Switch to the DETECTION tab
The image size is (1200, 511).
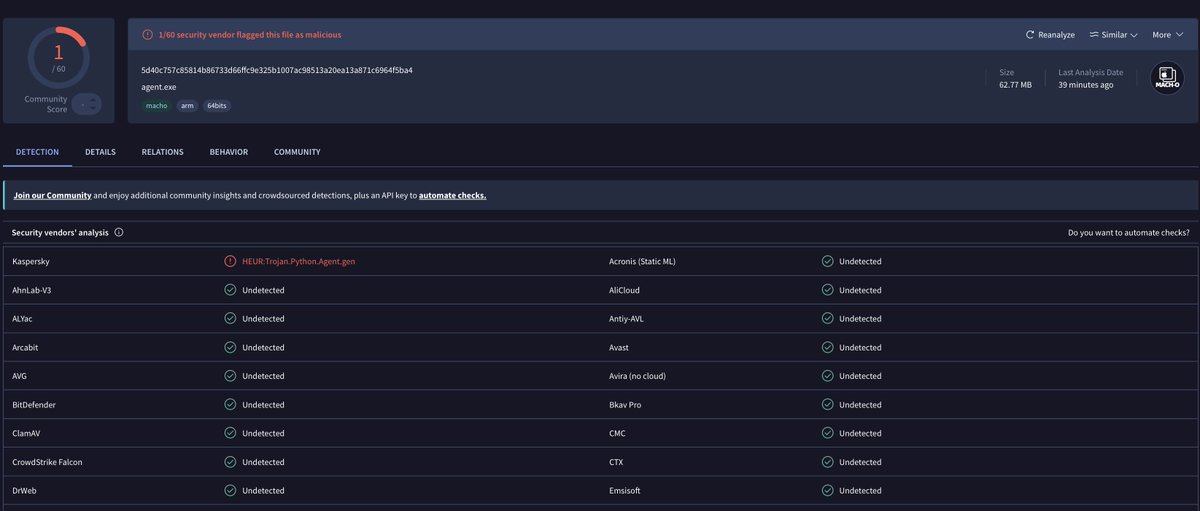pyautogui.click(x=37, y=152)
